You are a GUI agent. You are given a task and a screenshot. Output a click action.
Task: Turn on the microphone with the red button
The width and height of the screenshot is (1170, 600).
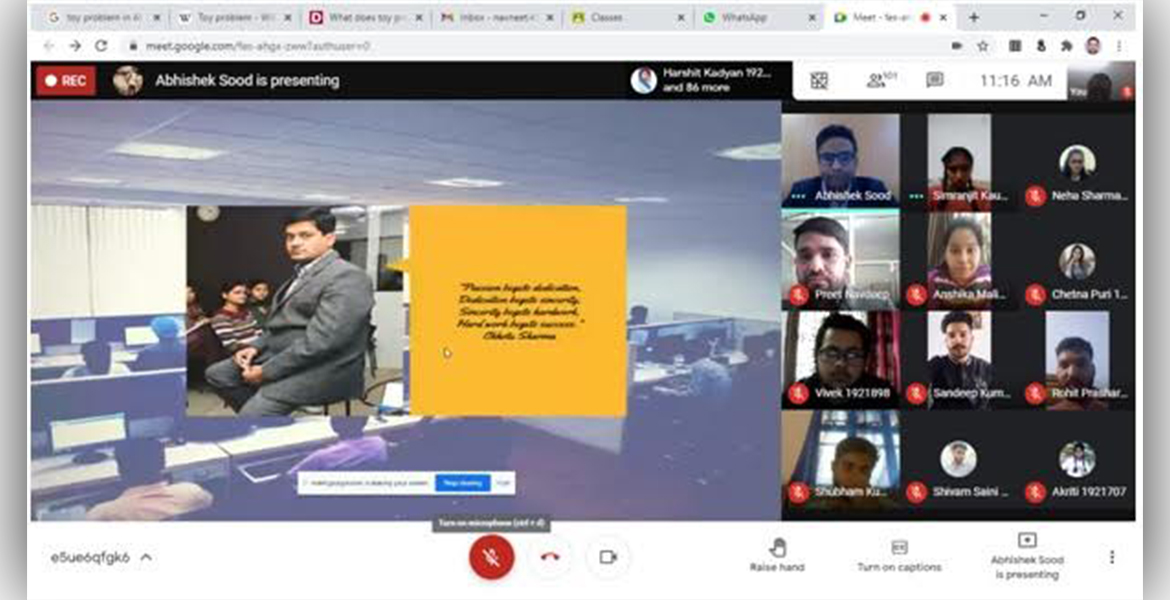491,557
